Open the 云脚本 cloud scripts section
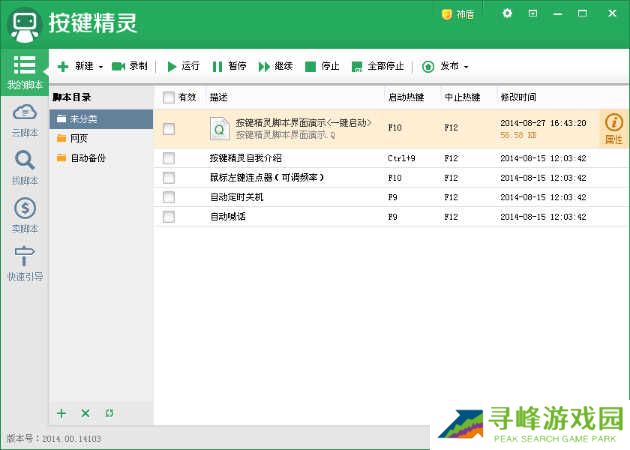630x450 pixels. click(x=24, y=119)
